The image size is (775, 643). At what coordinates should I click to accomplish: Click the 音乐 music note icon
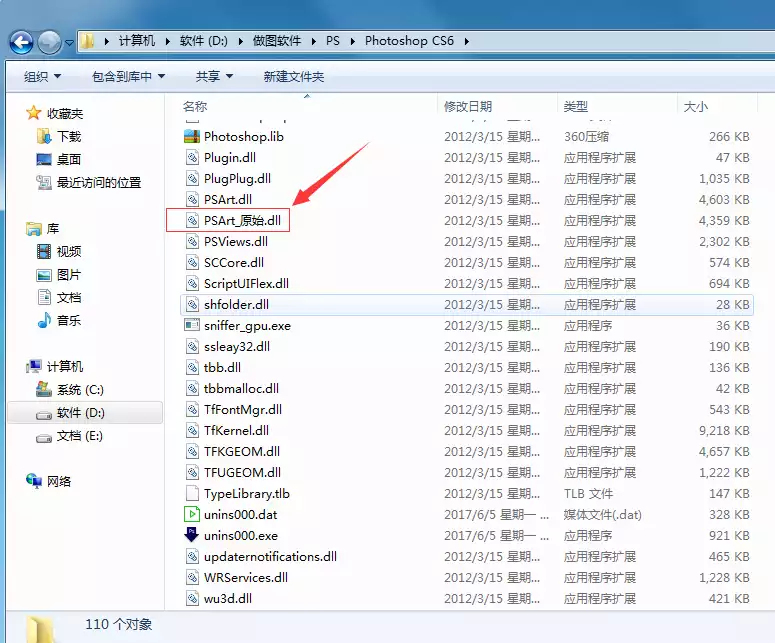44,320
